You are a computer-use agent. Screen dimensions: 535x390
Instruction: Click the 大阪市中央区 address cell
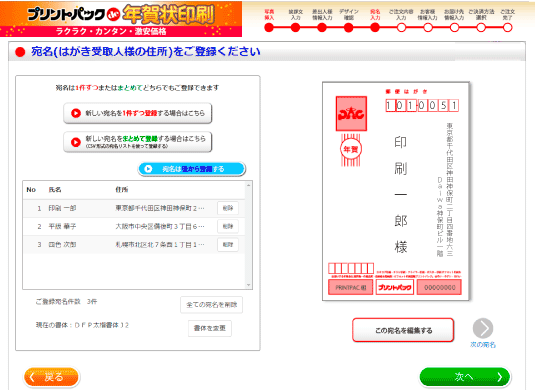pos(160,226)
